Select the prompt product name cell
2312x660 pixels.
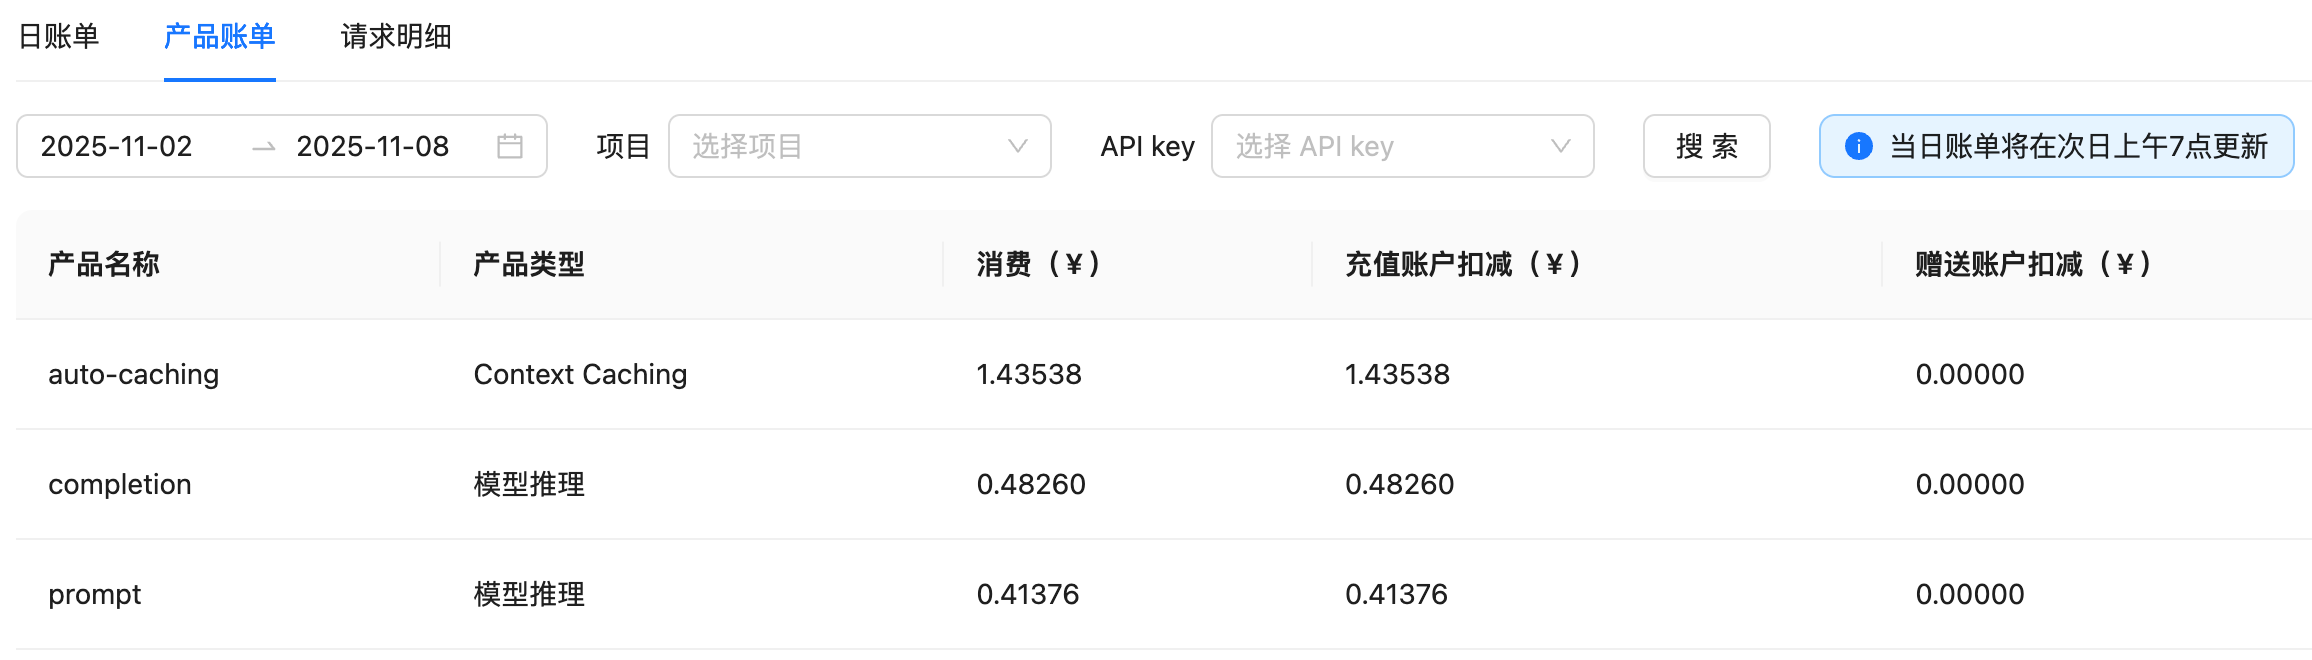95,594
